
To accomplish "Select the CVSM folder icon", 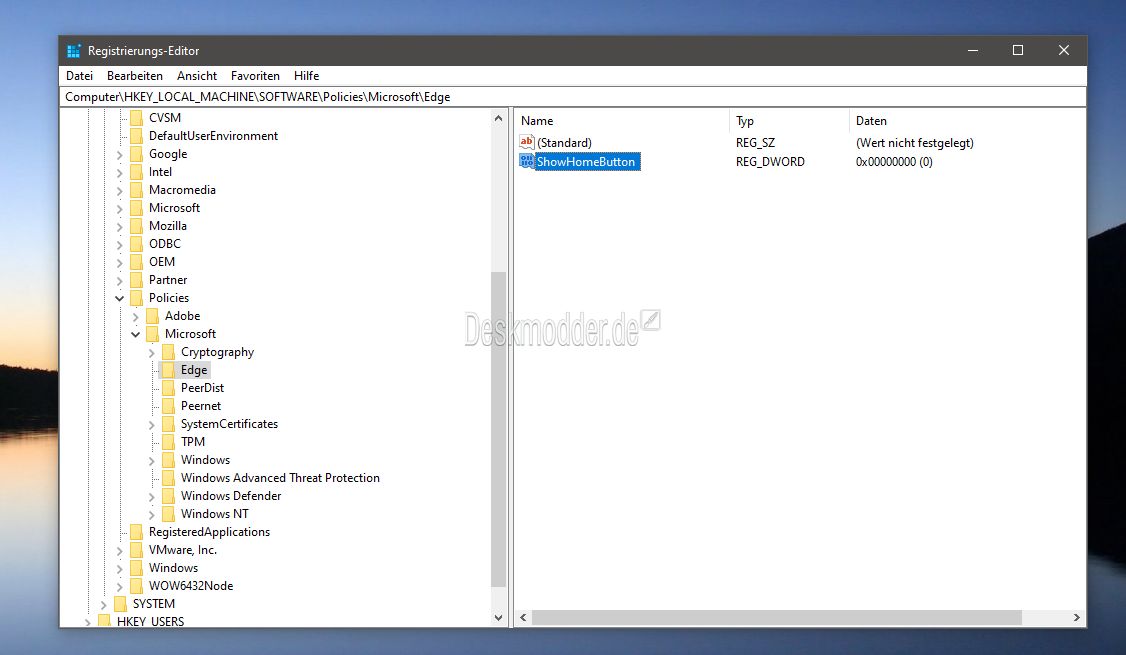I will pos(136,118).
